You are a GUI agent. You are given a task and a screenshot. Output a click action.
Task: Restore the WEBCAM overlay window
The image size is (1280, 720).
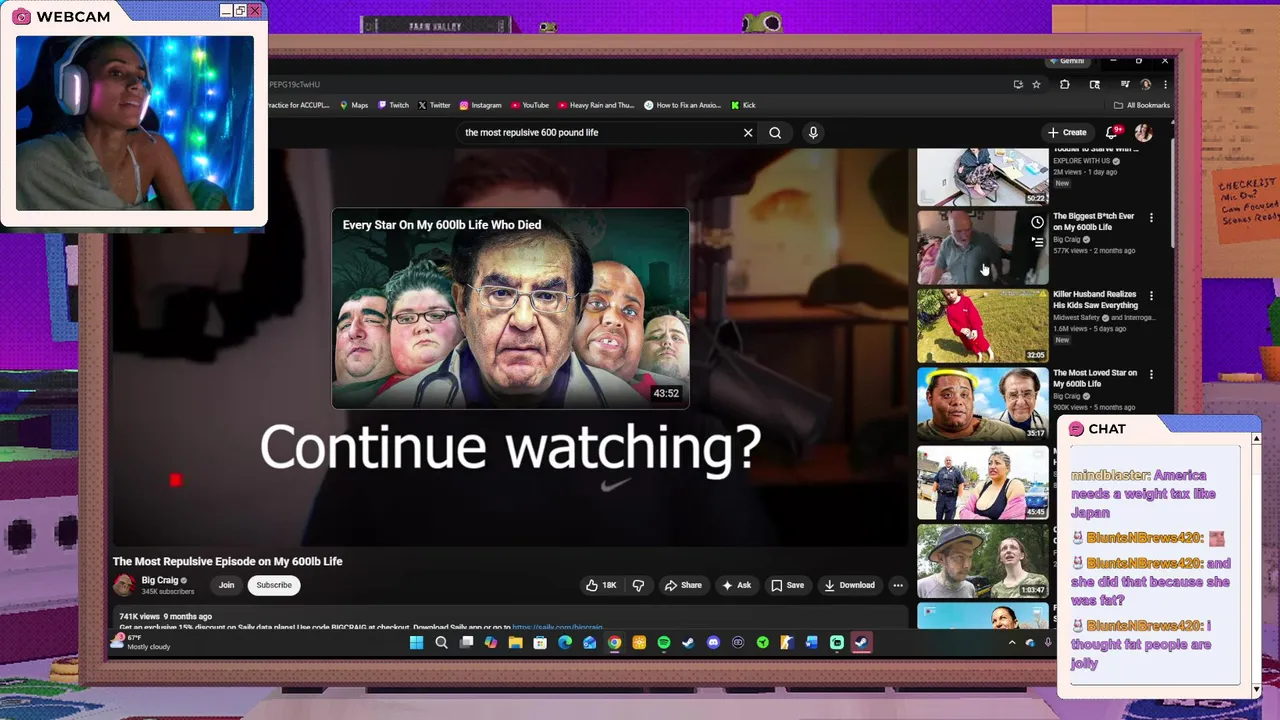pos(240,11)
